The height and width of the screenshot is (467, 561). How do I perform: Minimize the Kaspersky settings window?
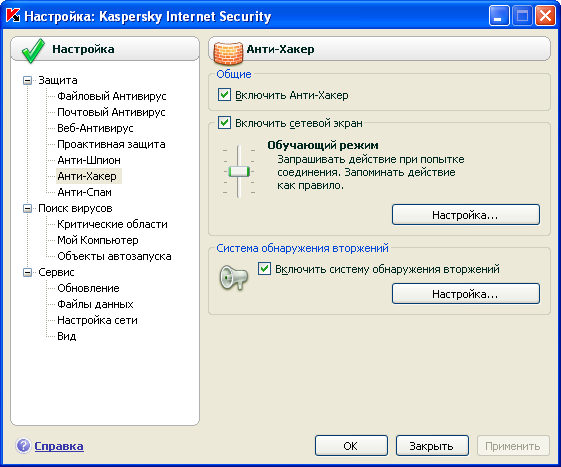499,16
